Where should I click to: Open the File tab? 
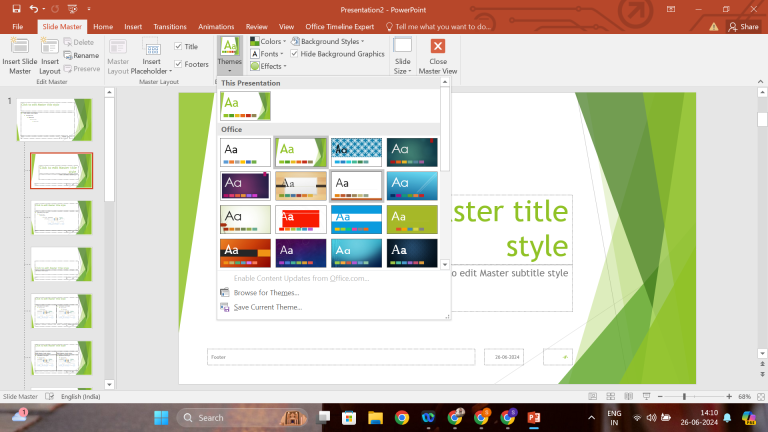[18, 26]
